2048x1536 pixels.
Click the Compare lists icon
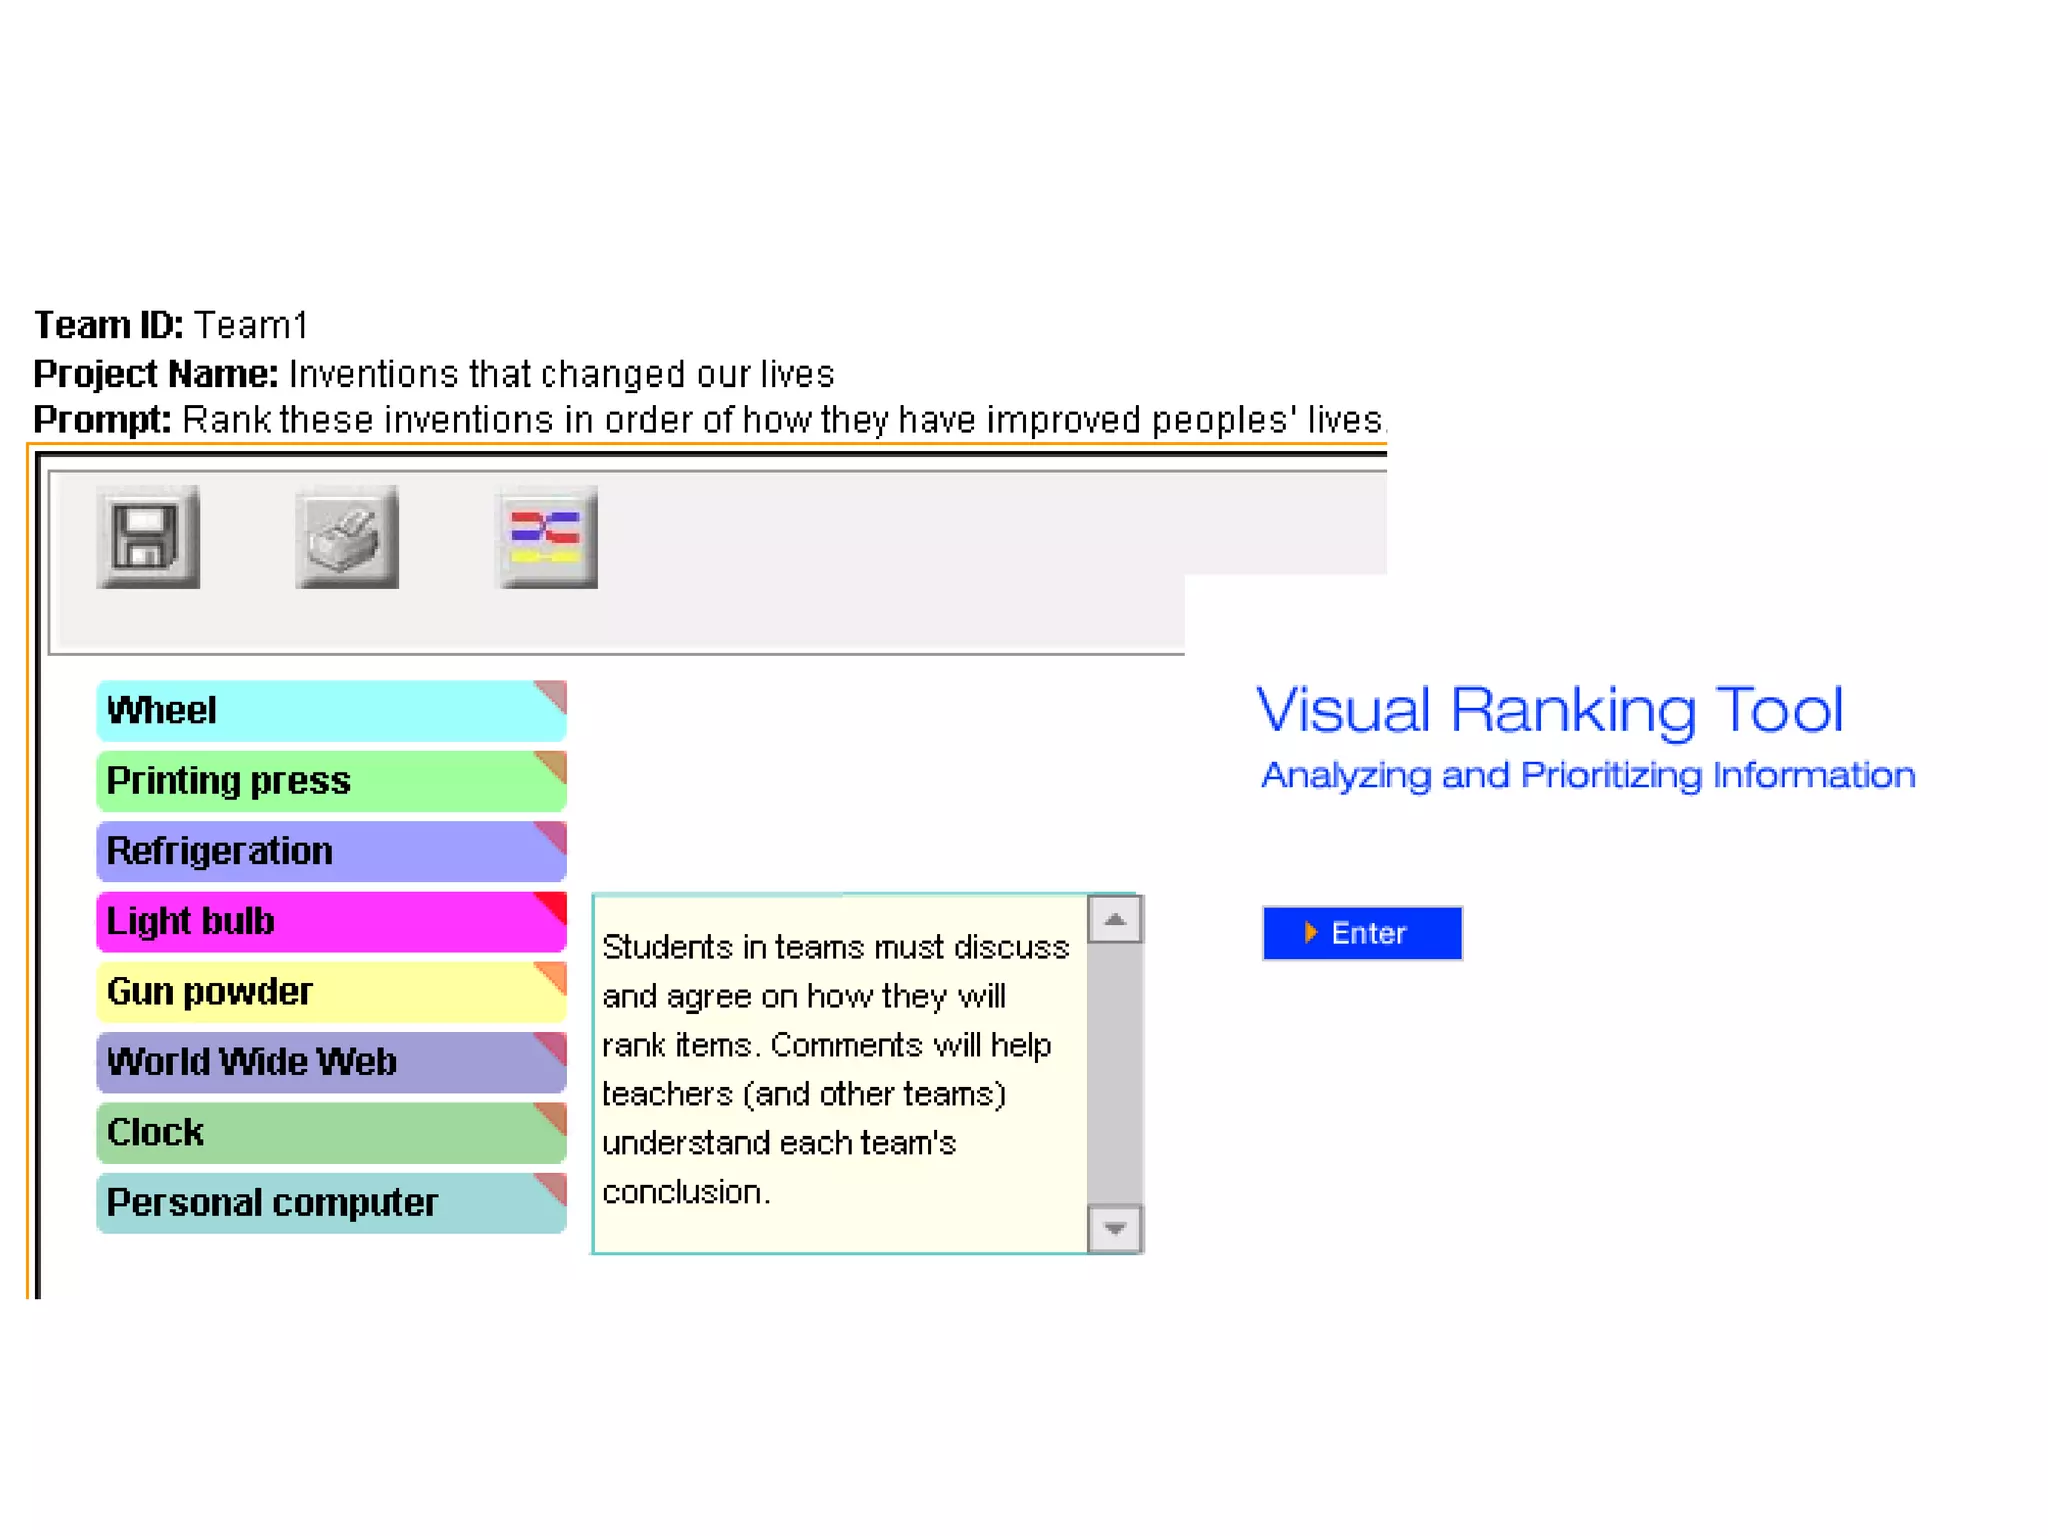coord(546,537)
